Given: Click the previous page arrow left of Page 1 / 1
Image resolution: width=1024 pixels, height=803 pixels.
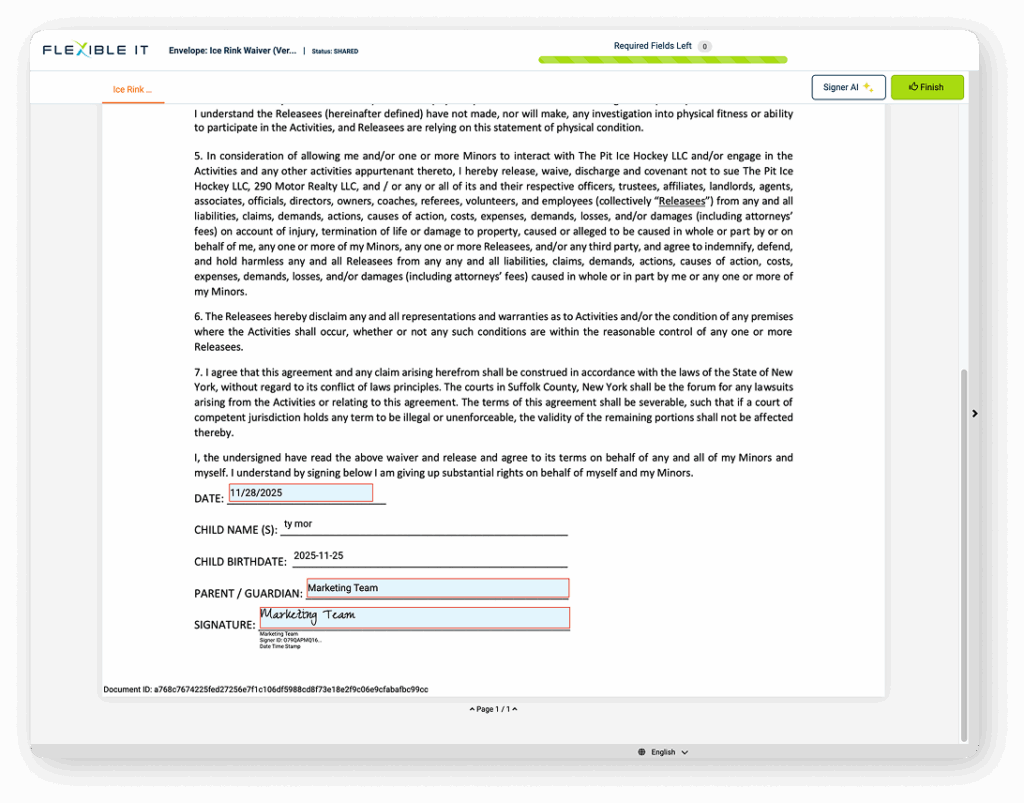Looking at the screenshot, I should pyautogui.click(x=471, y=709).
